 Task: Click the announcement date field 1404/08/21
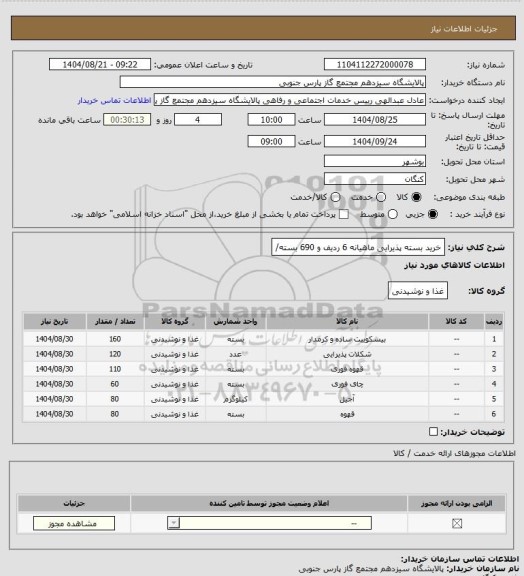pyautogui.click(x=100, y=64)
